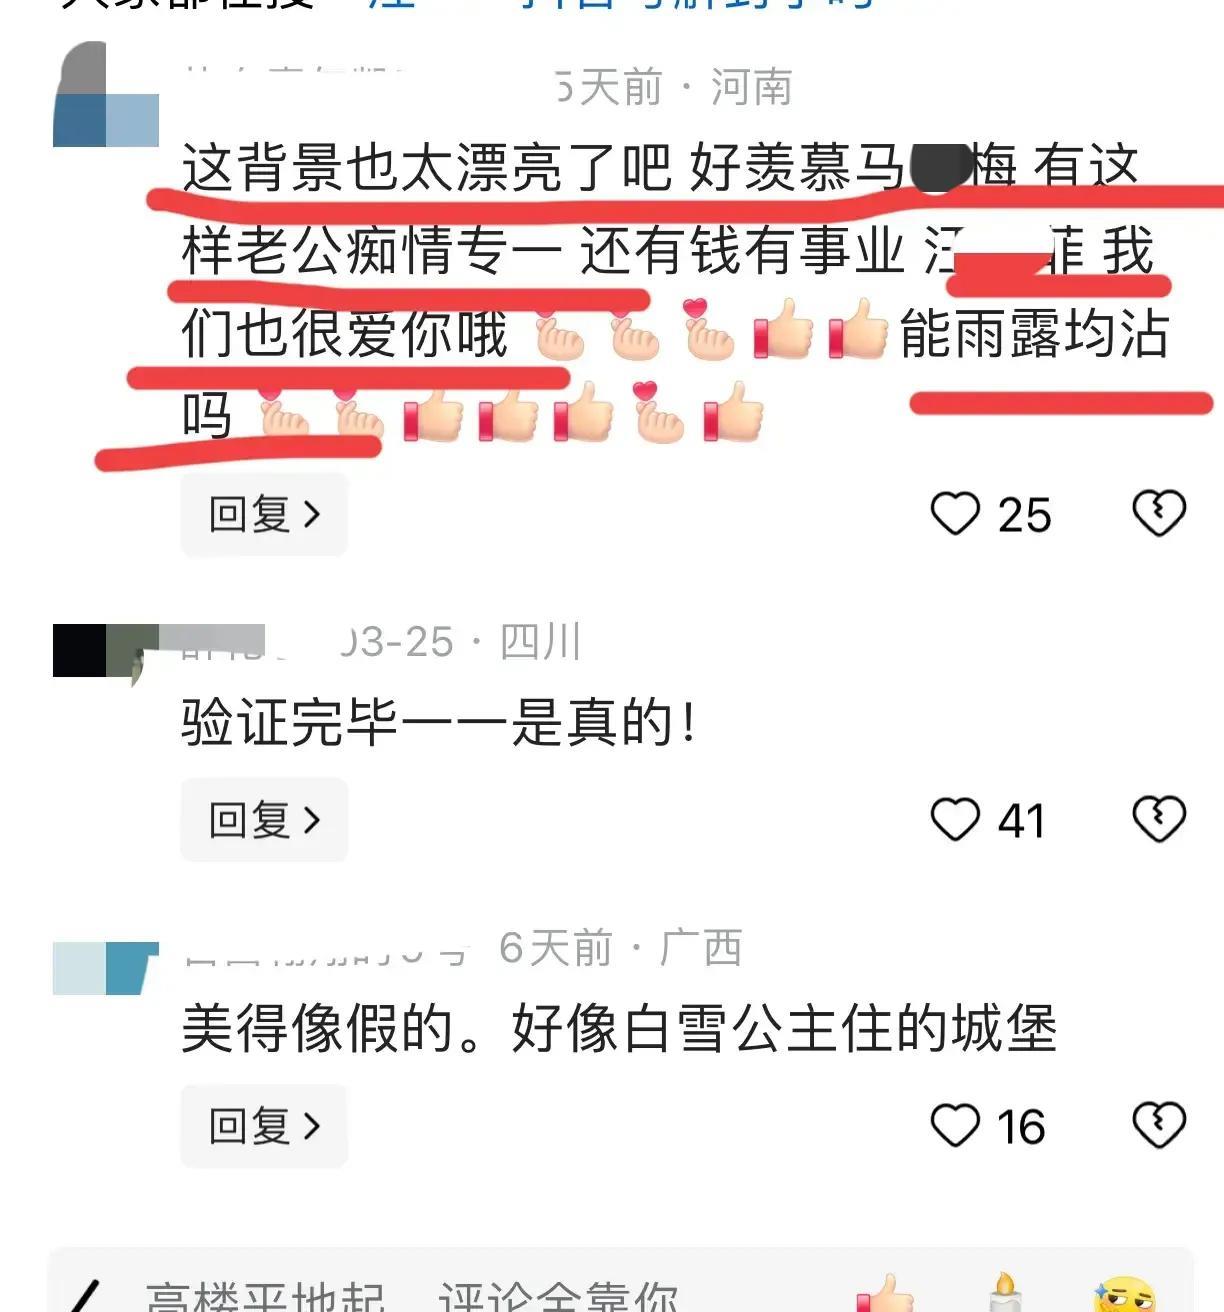The height and width of the screenshot is (1312, 1224).
Task: Like the comment with 41 likes
Action: (955, 820)
